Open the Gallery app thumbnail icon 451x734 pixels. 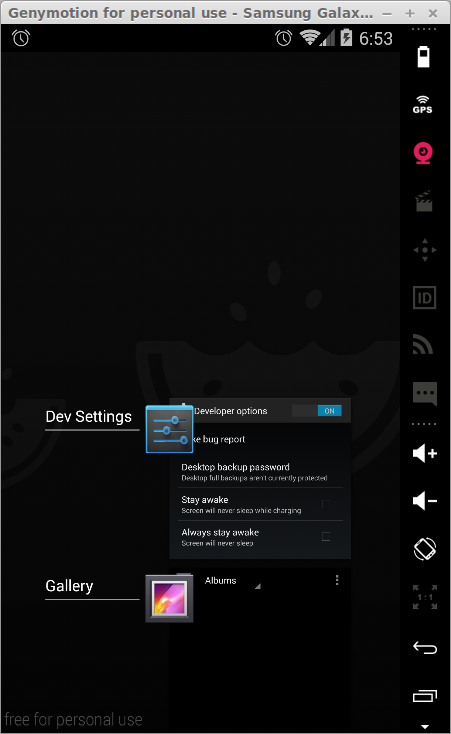coord(170,599)
